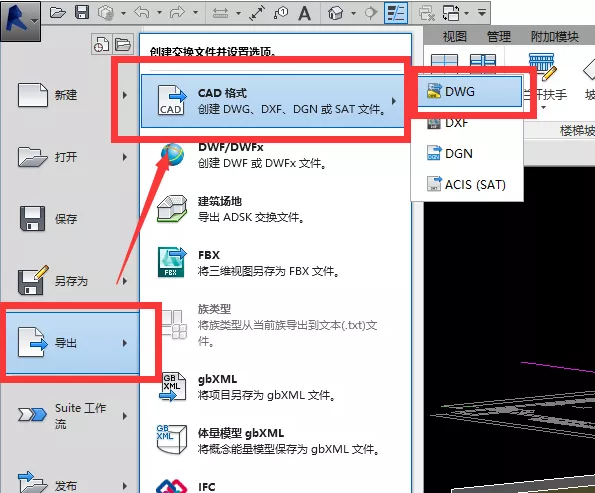Select the 体量模型 gbXML export option
The image size is (595, 493).
pyautogui.click(x=276, y=441)
